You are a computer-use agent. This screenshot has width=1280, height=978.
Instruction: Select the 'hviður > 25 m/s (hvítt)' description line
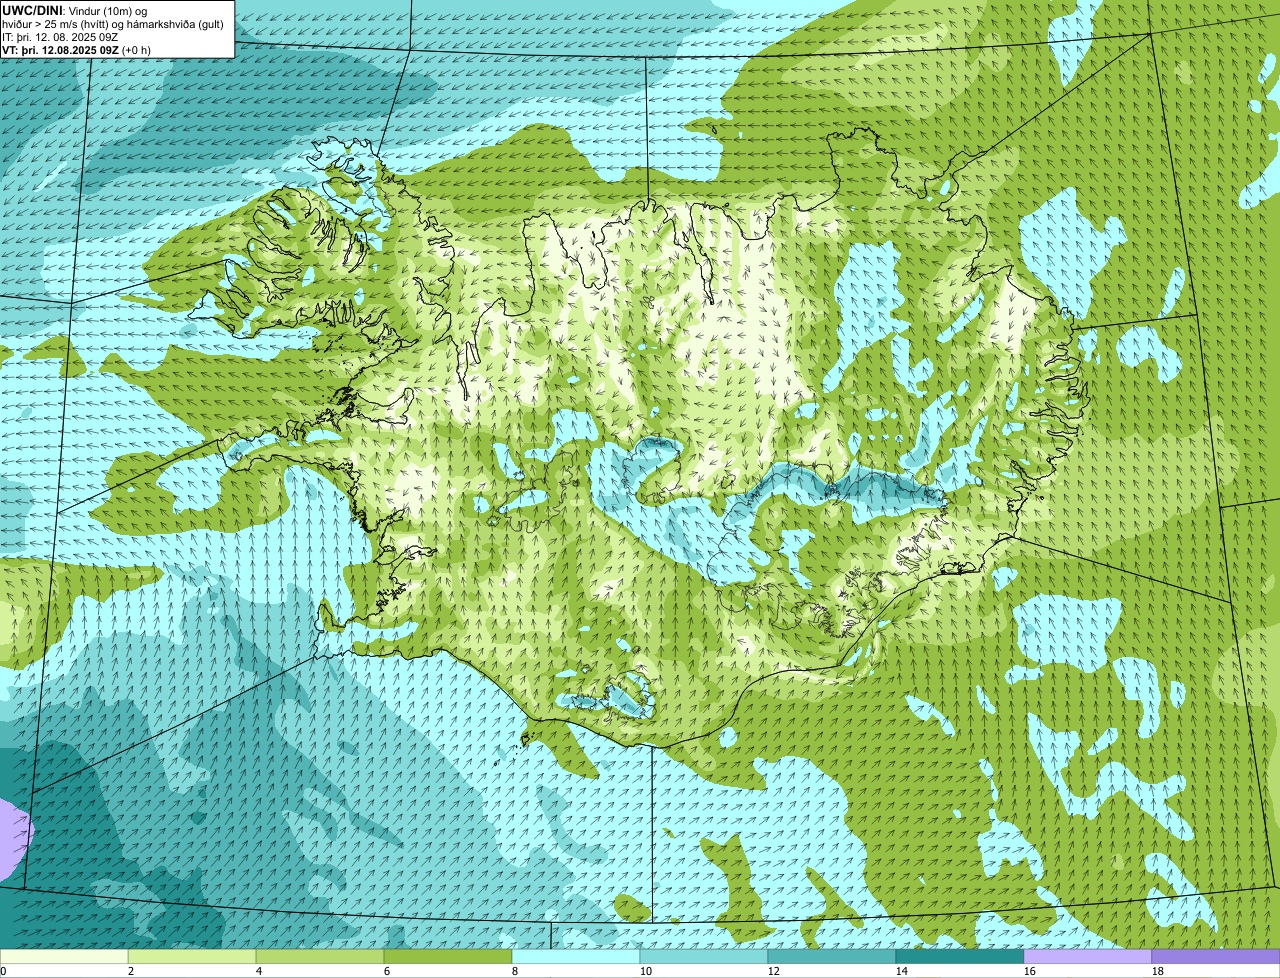point(113,24)
